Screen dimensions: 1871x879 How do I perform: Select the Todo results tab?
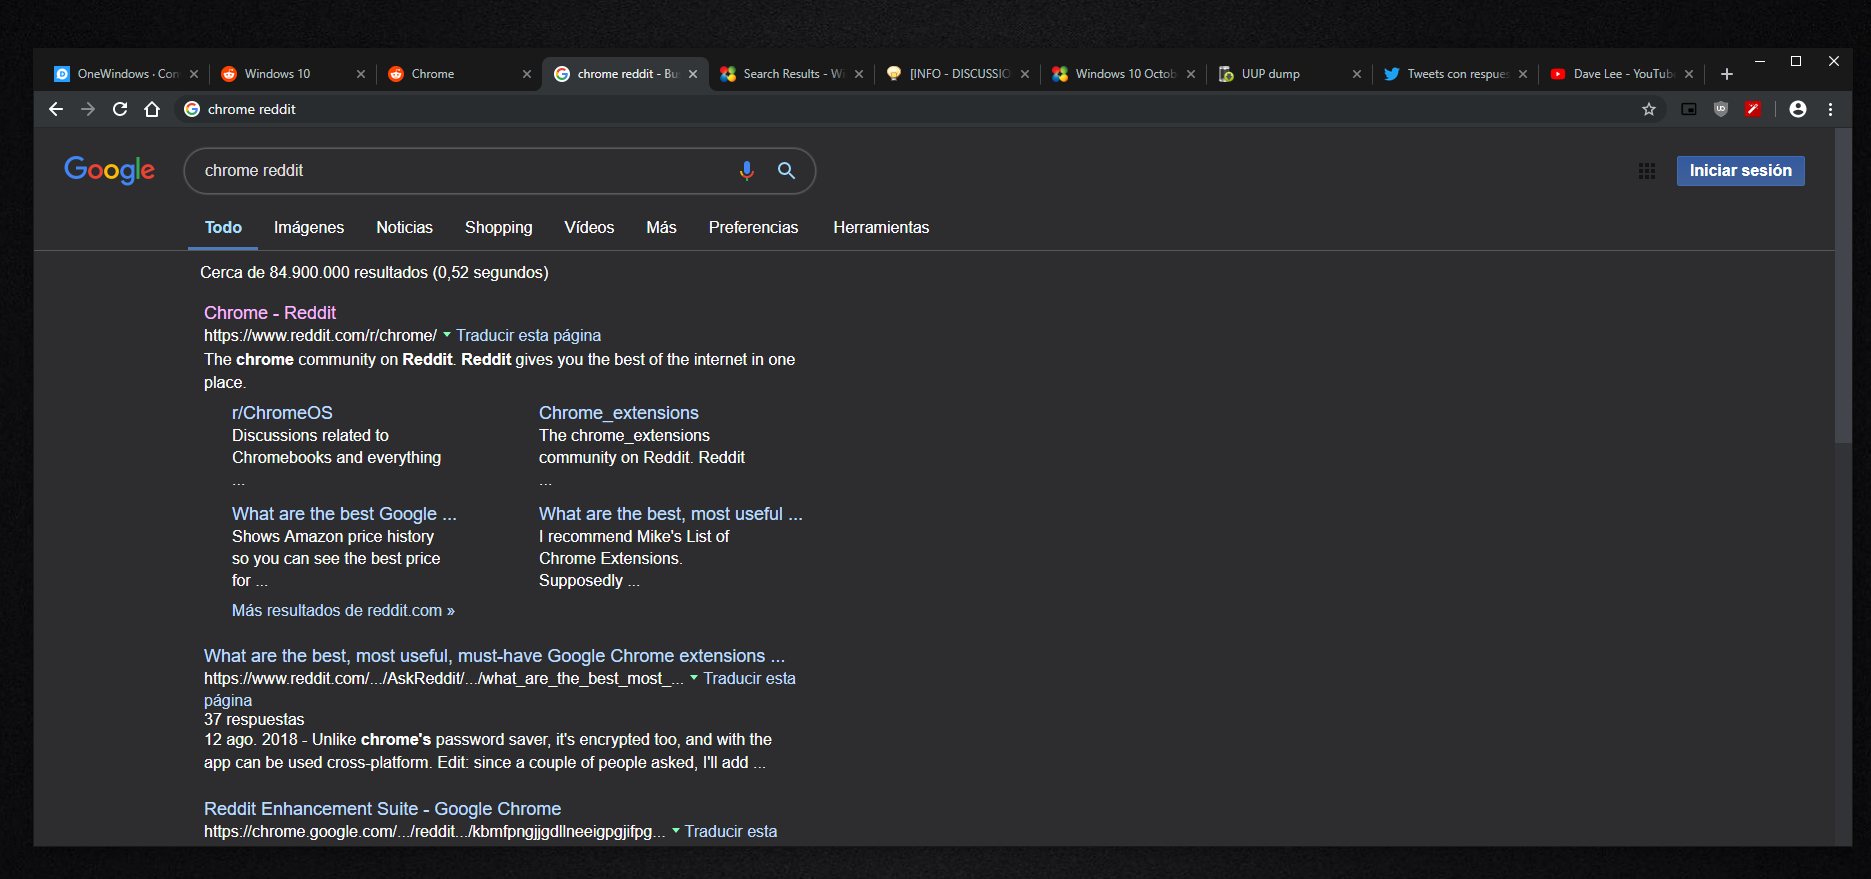(223, 228)
